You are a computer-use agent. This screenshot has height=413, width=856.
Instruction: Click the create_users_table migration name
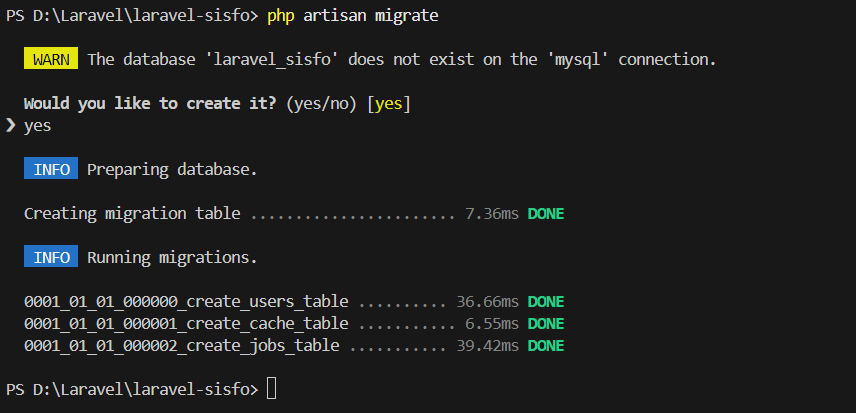(x=186, y=301)
